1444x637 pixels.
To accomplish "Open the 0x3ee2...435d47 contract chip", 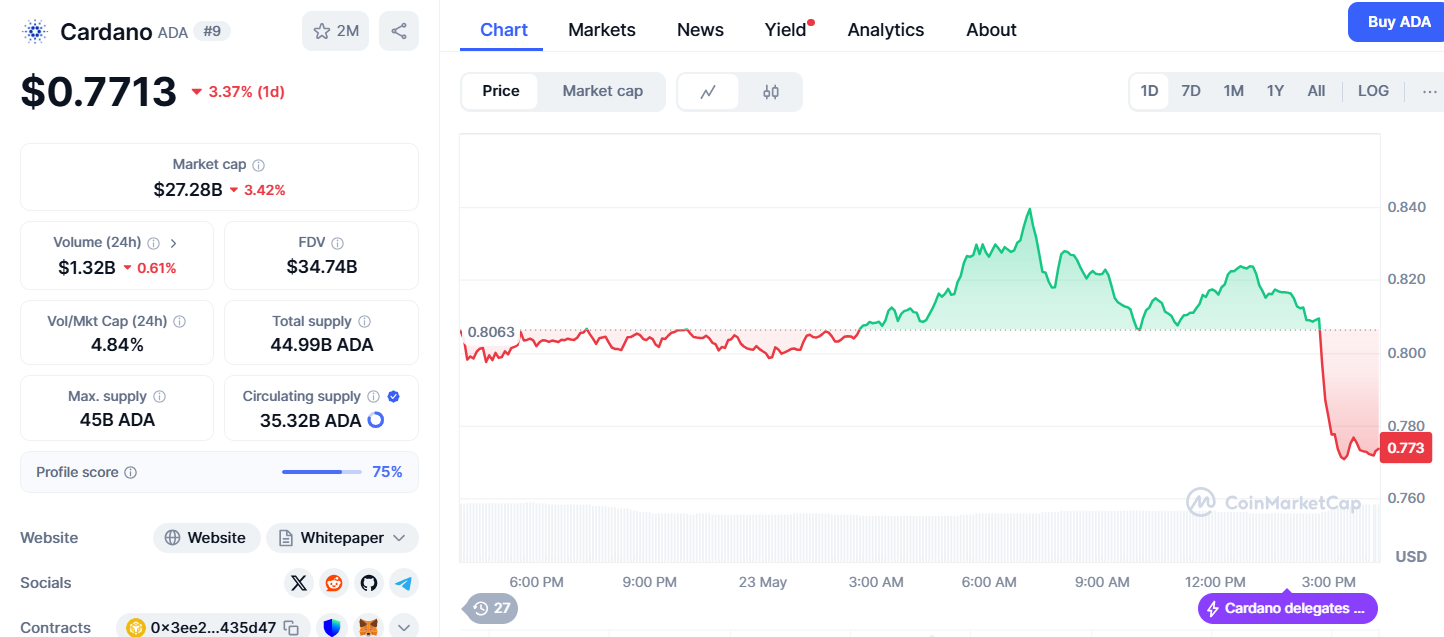I will (212, 628).
